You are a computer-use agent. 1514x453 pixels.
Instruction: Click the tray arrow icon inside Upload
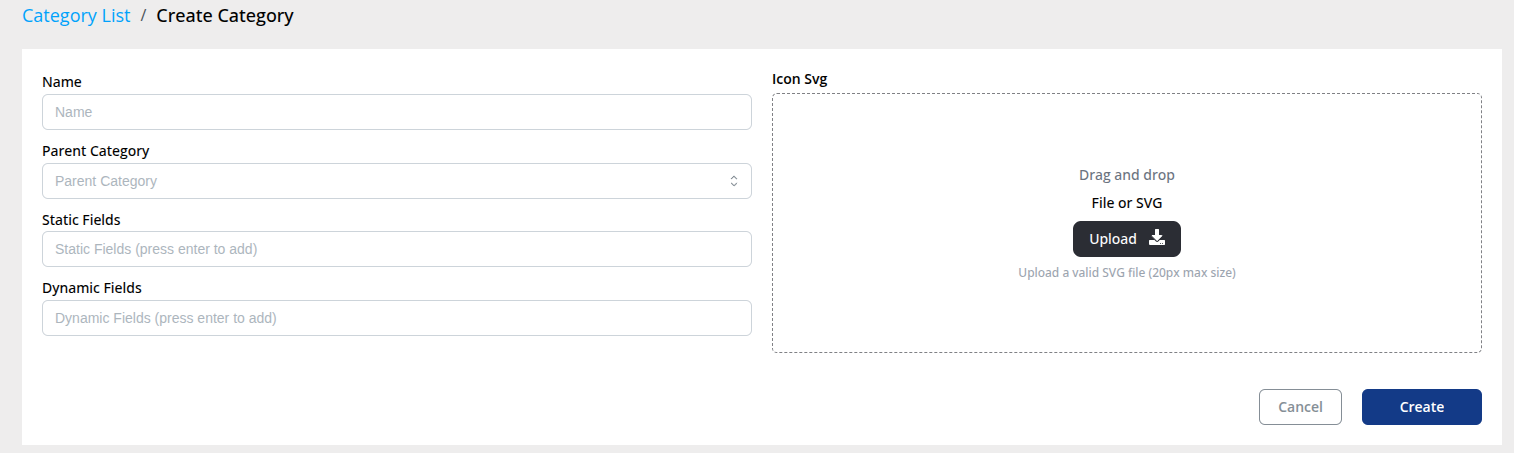(x=1157, y=238)
